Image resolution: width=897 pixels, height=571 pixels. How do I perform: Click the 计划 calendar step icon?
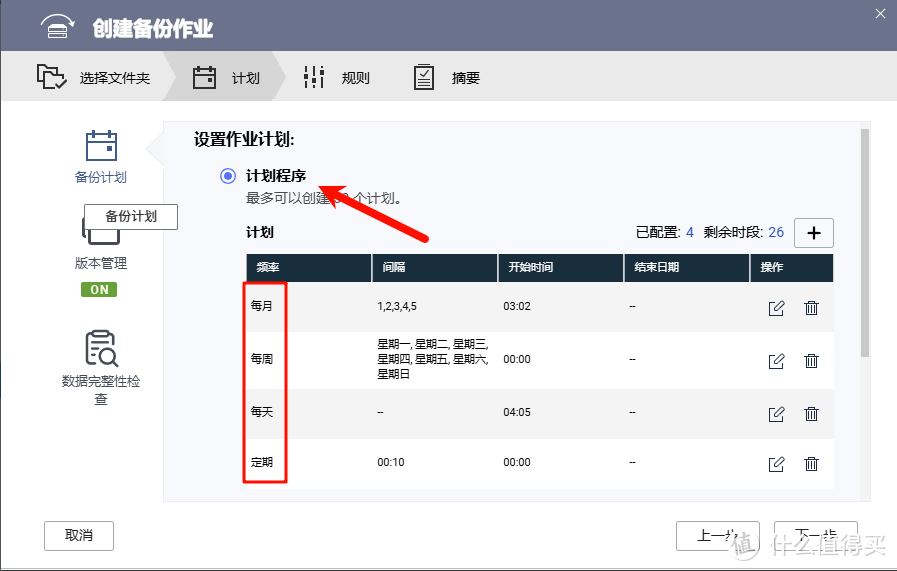point(204,77)
